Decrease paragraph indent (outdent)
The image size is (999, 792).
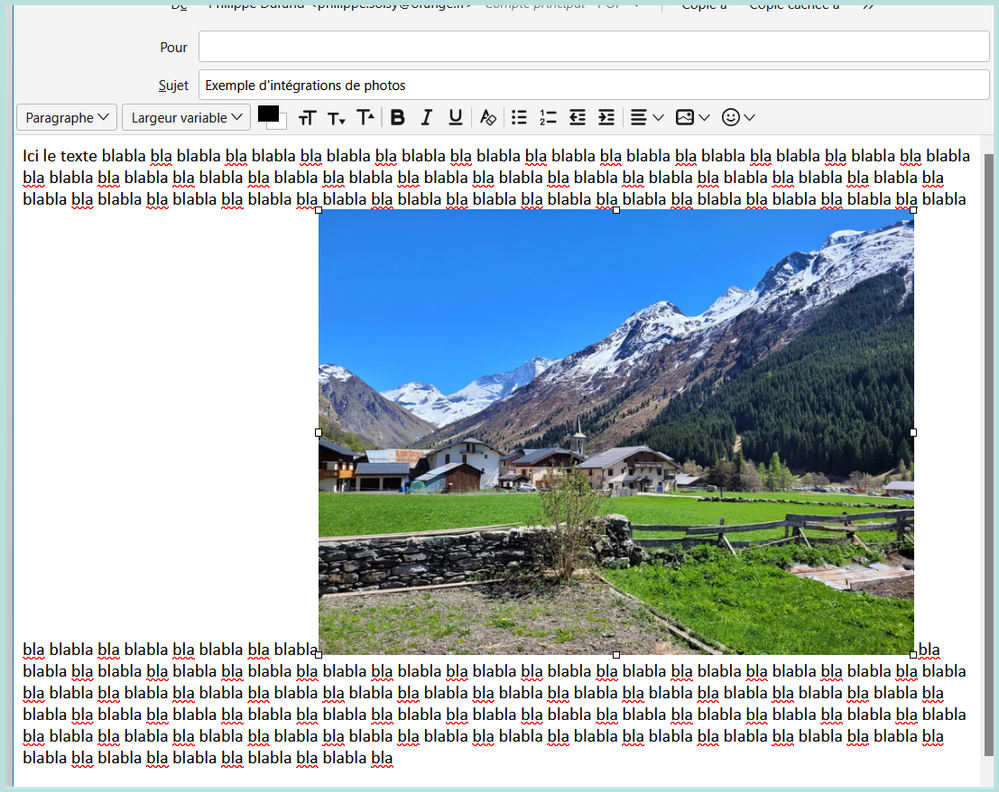(x=577, y=118)
